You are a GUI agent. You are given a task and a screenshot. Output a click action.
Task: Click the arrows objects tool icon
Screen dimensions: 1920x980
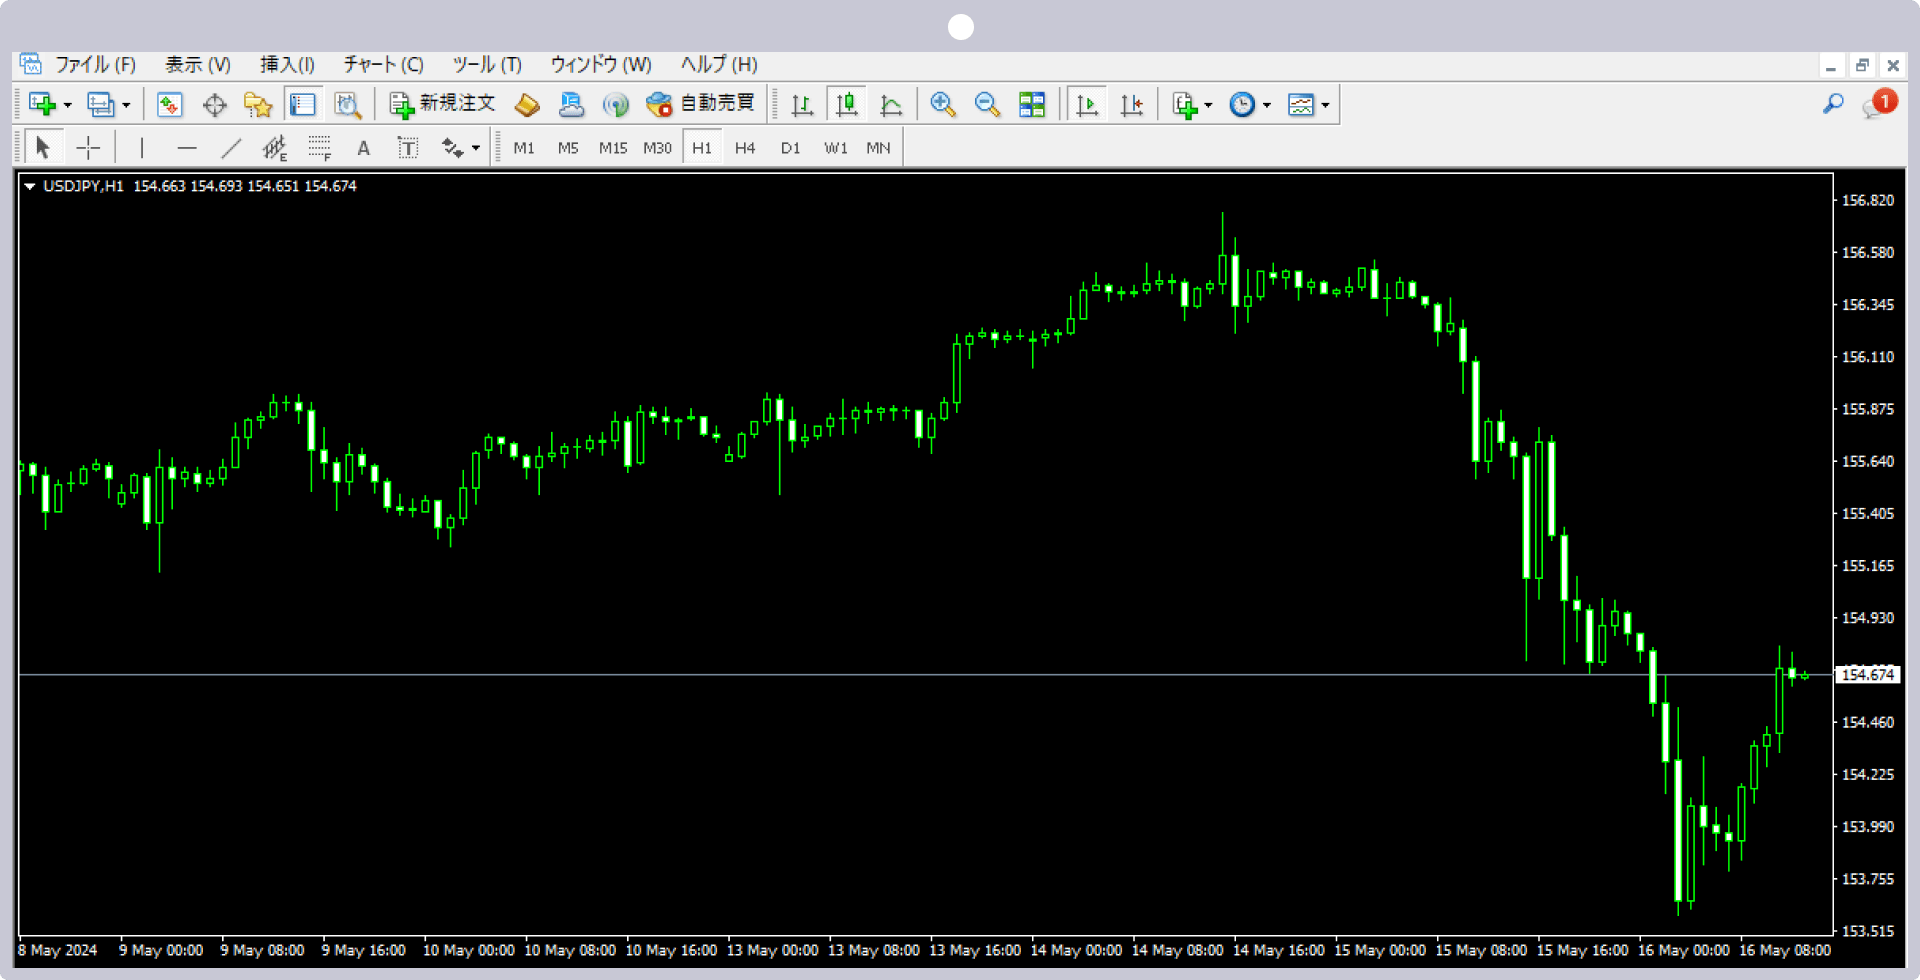coord(452,148)
